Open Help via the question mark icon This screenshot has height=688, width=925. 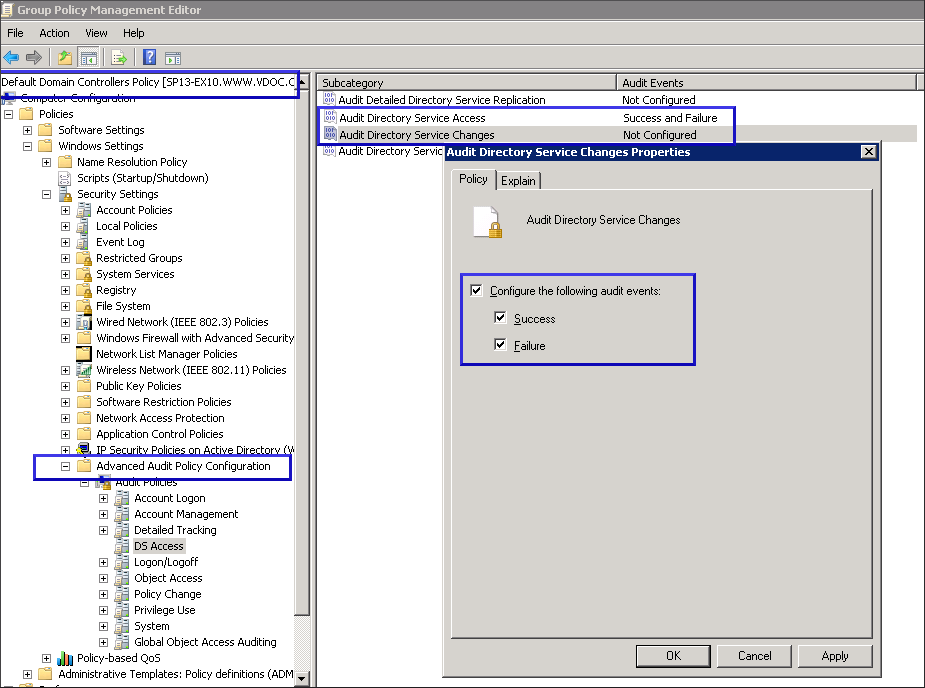point(151,57)
